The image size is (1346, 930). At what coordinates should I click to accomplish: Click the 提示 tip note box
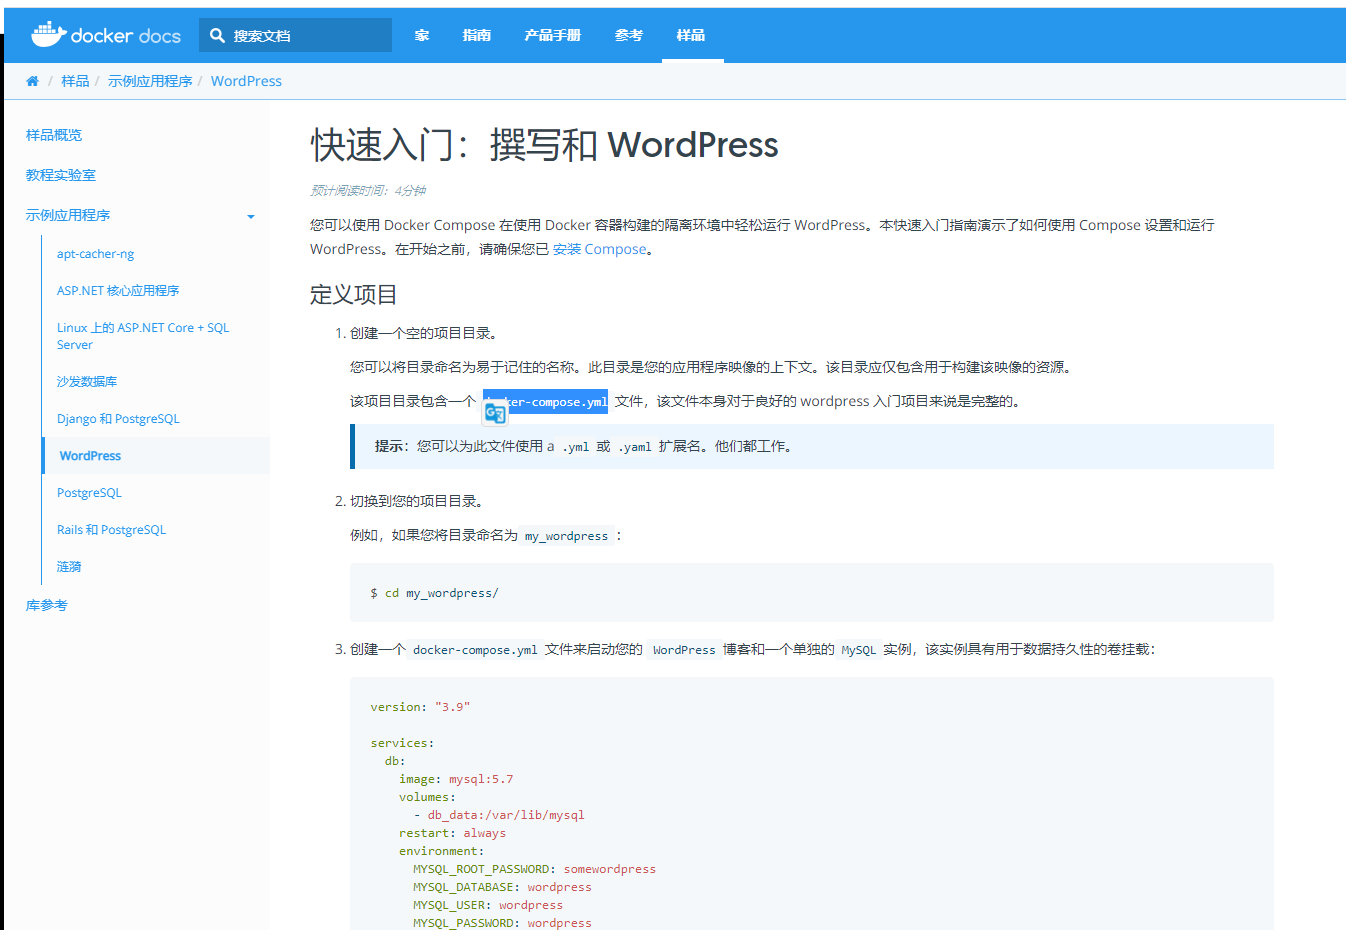[x=812, y=446]
